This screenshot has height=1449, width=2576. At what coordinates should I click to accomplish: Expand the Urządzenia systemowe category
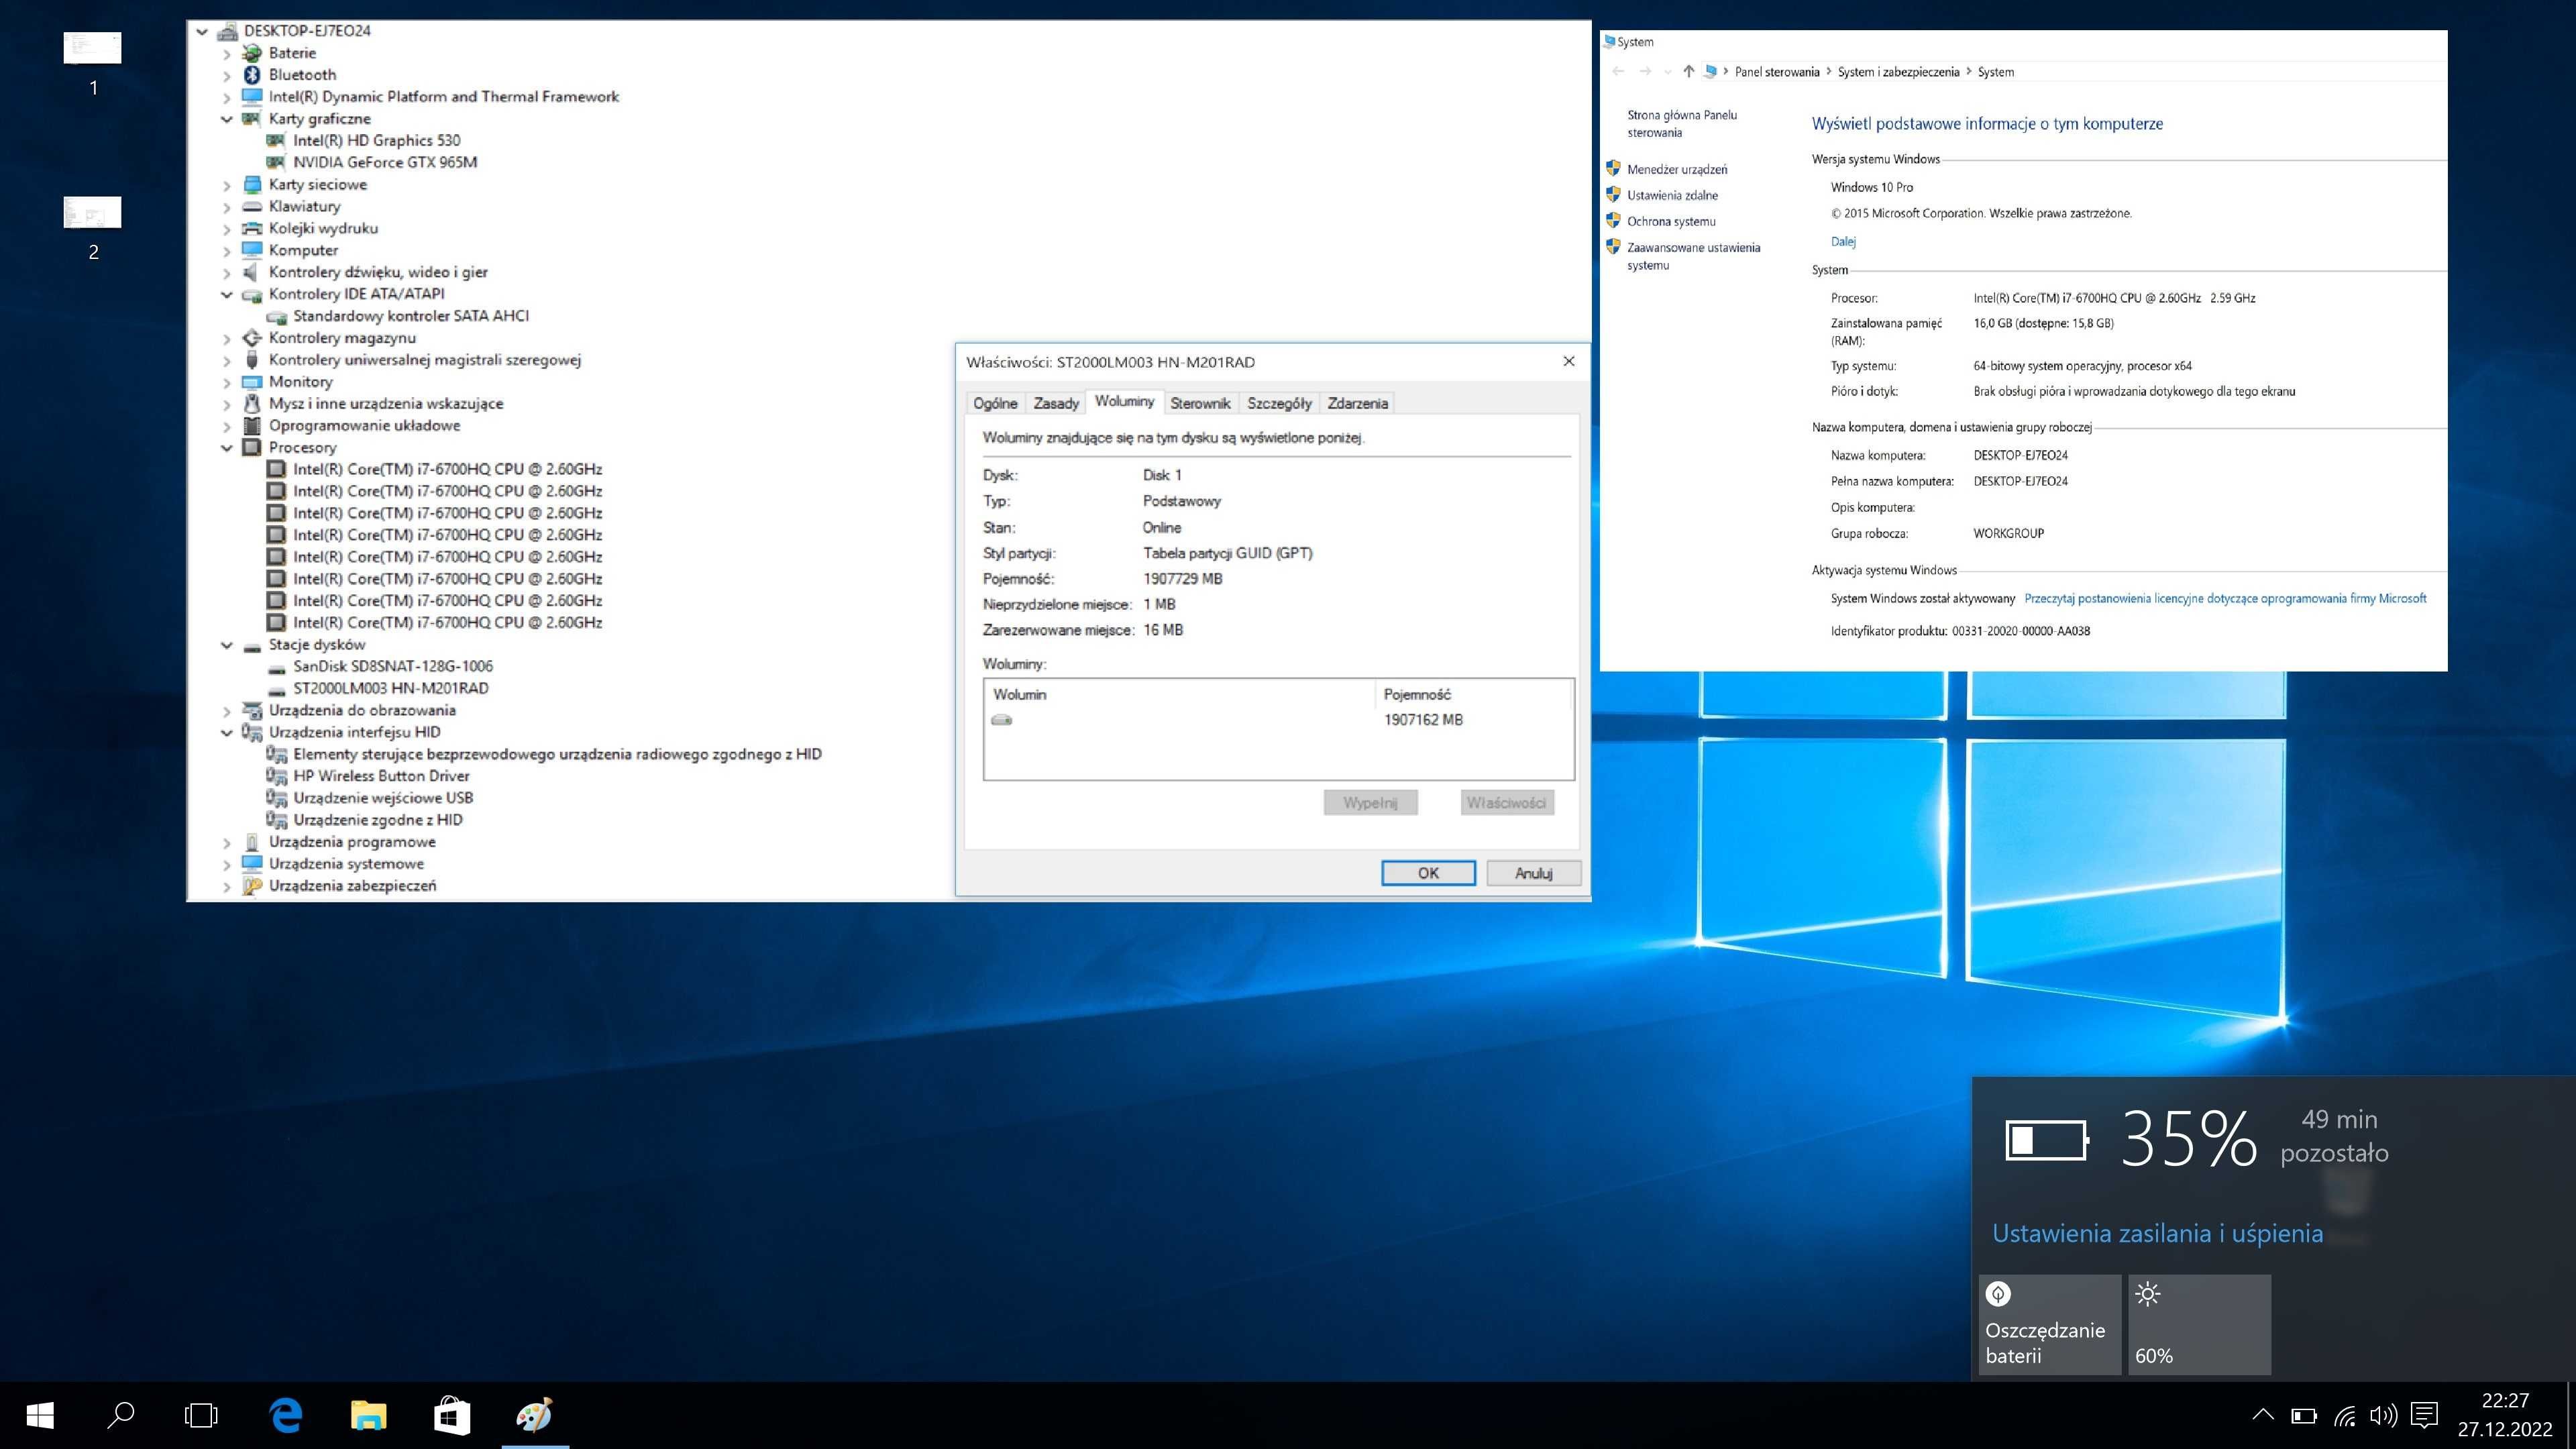pyautogui.click(x=227, y=864)
